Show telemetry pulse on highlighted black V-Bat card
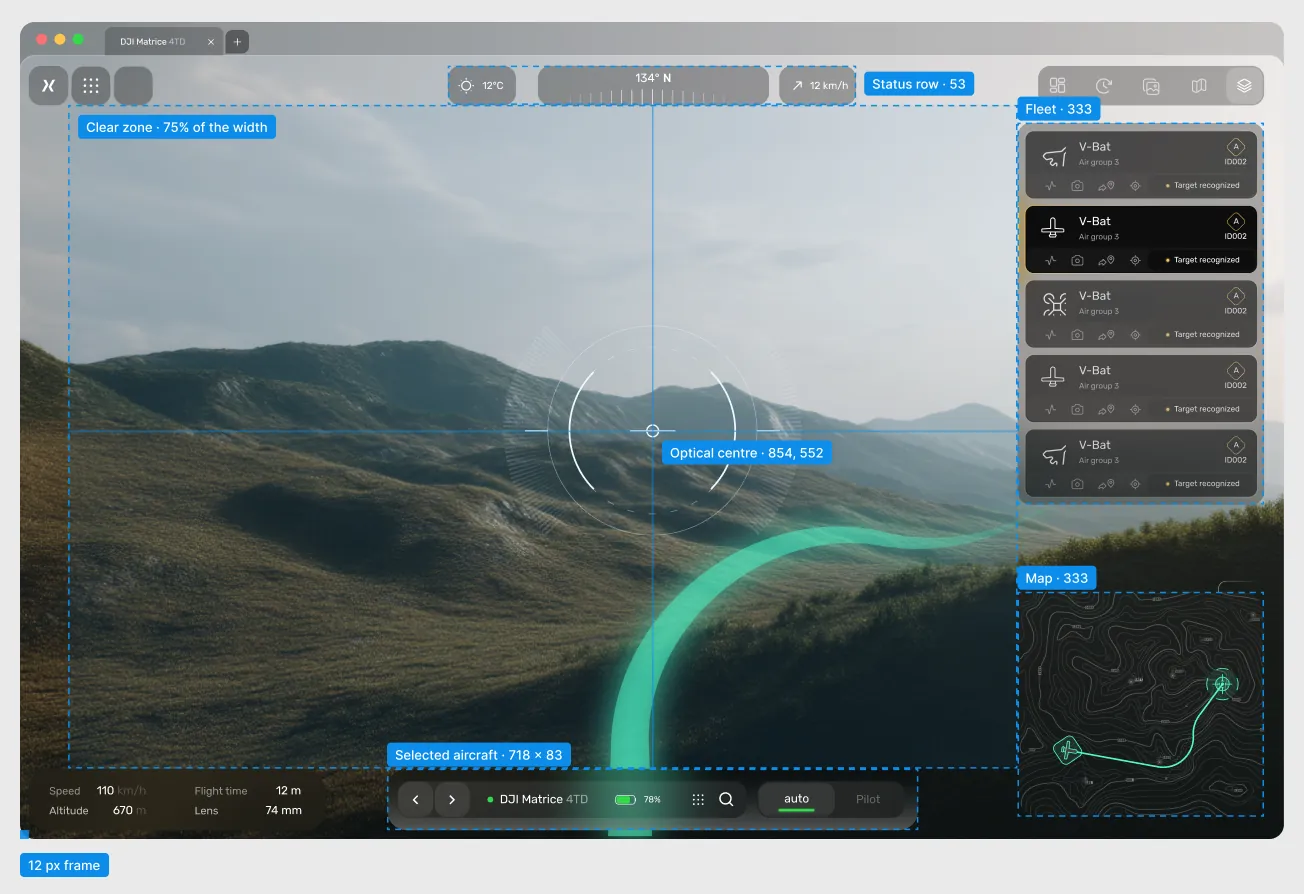 pos(1050,260)
